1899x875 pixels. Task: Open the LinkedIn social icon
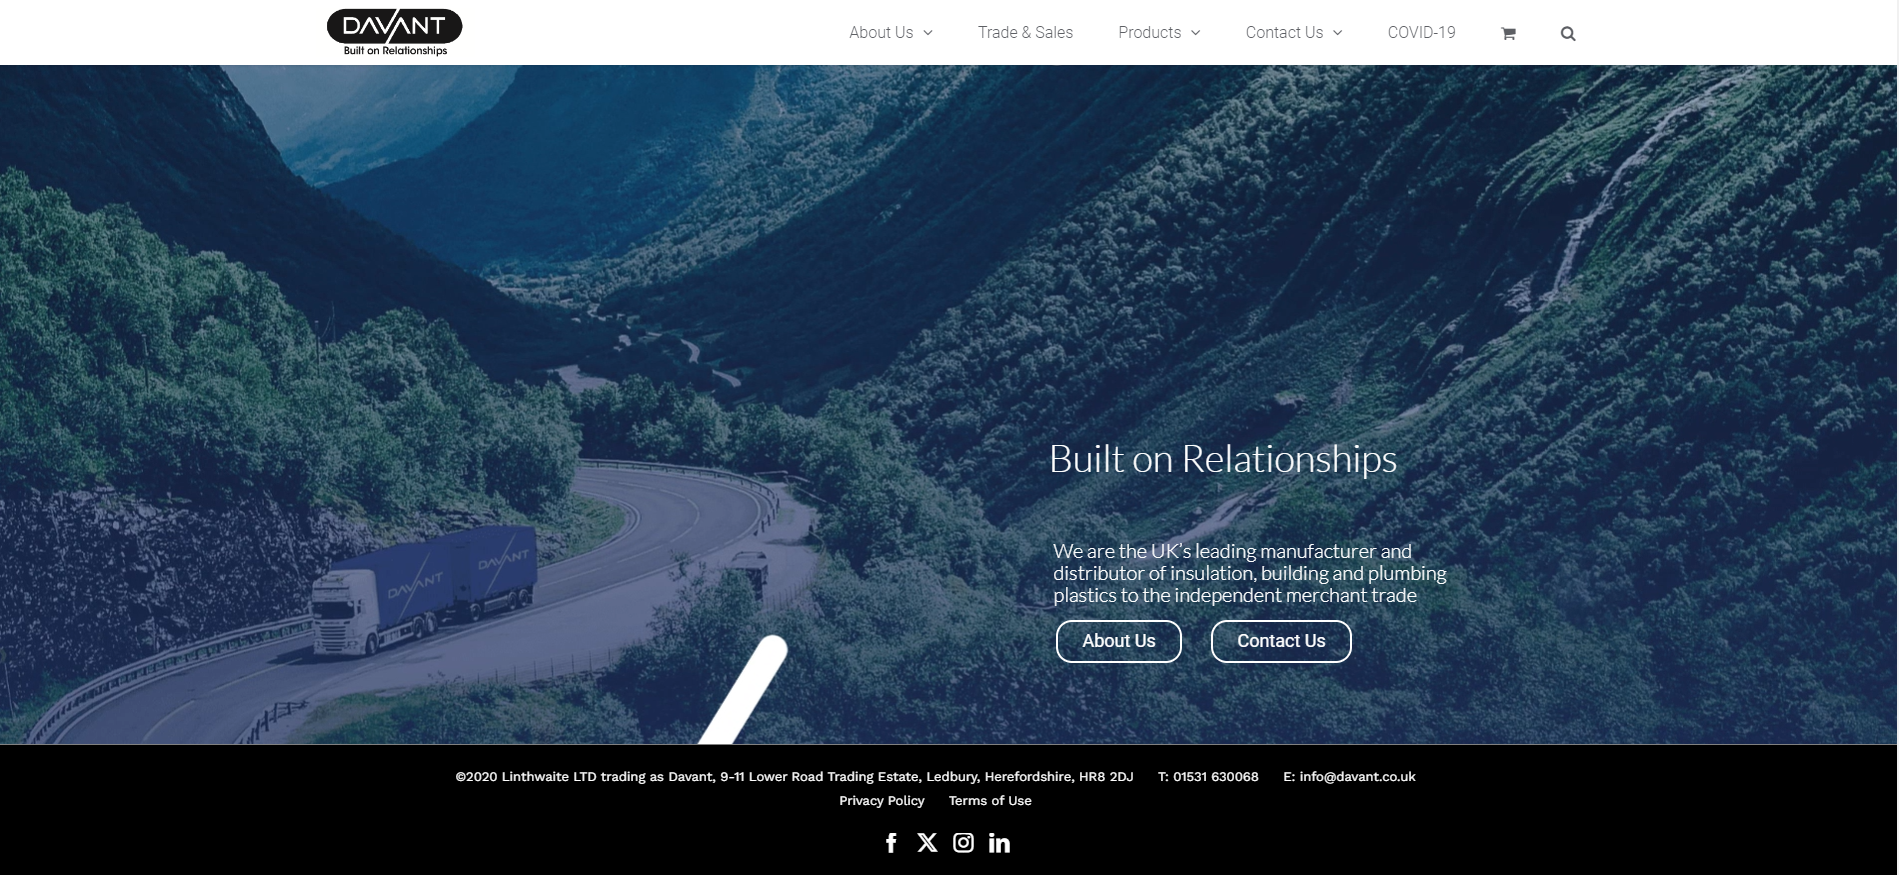point(999,843)
